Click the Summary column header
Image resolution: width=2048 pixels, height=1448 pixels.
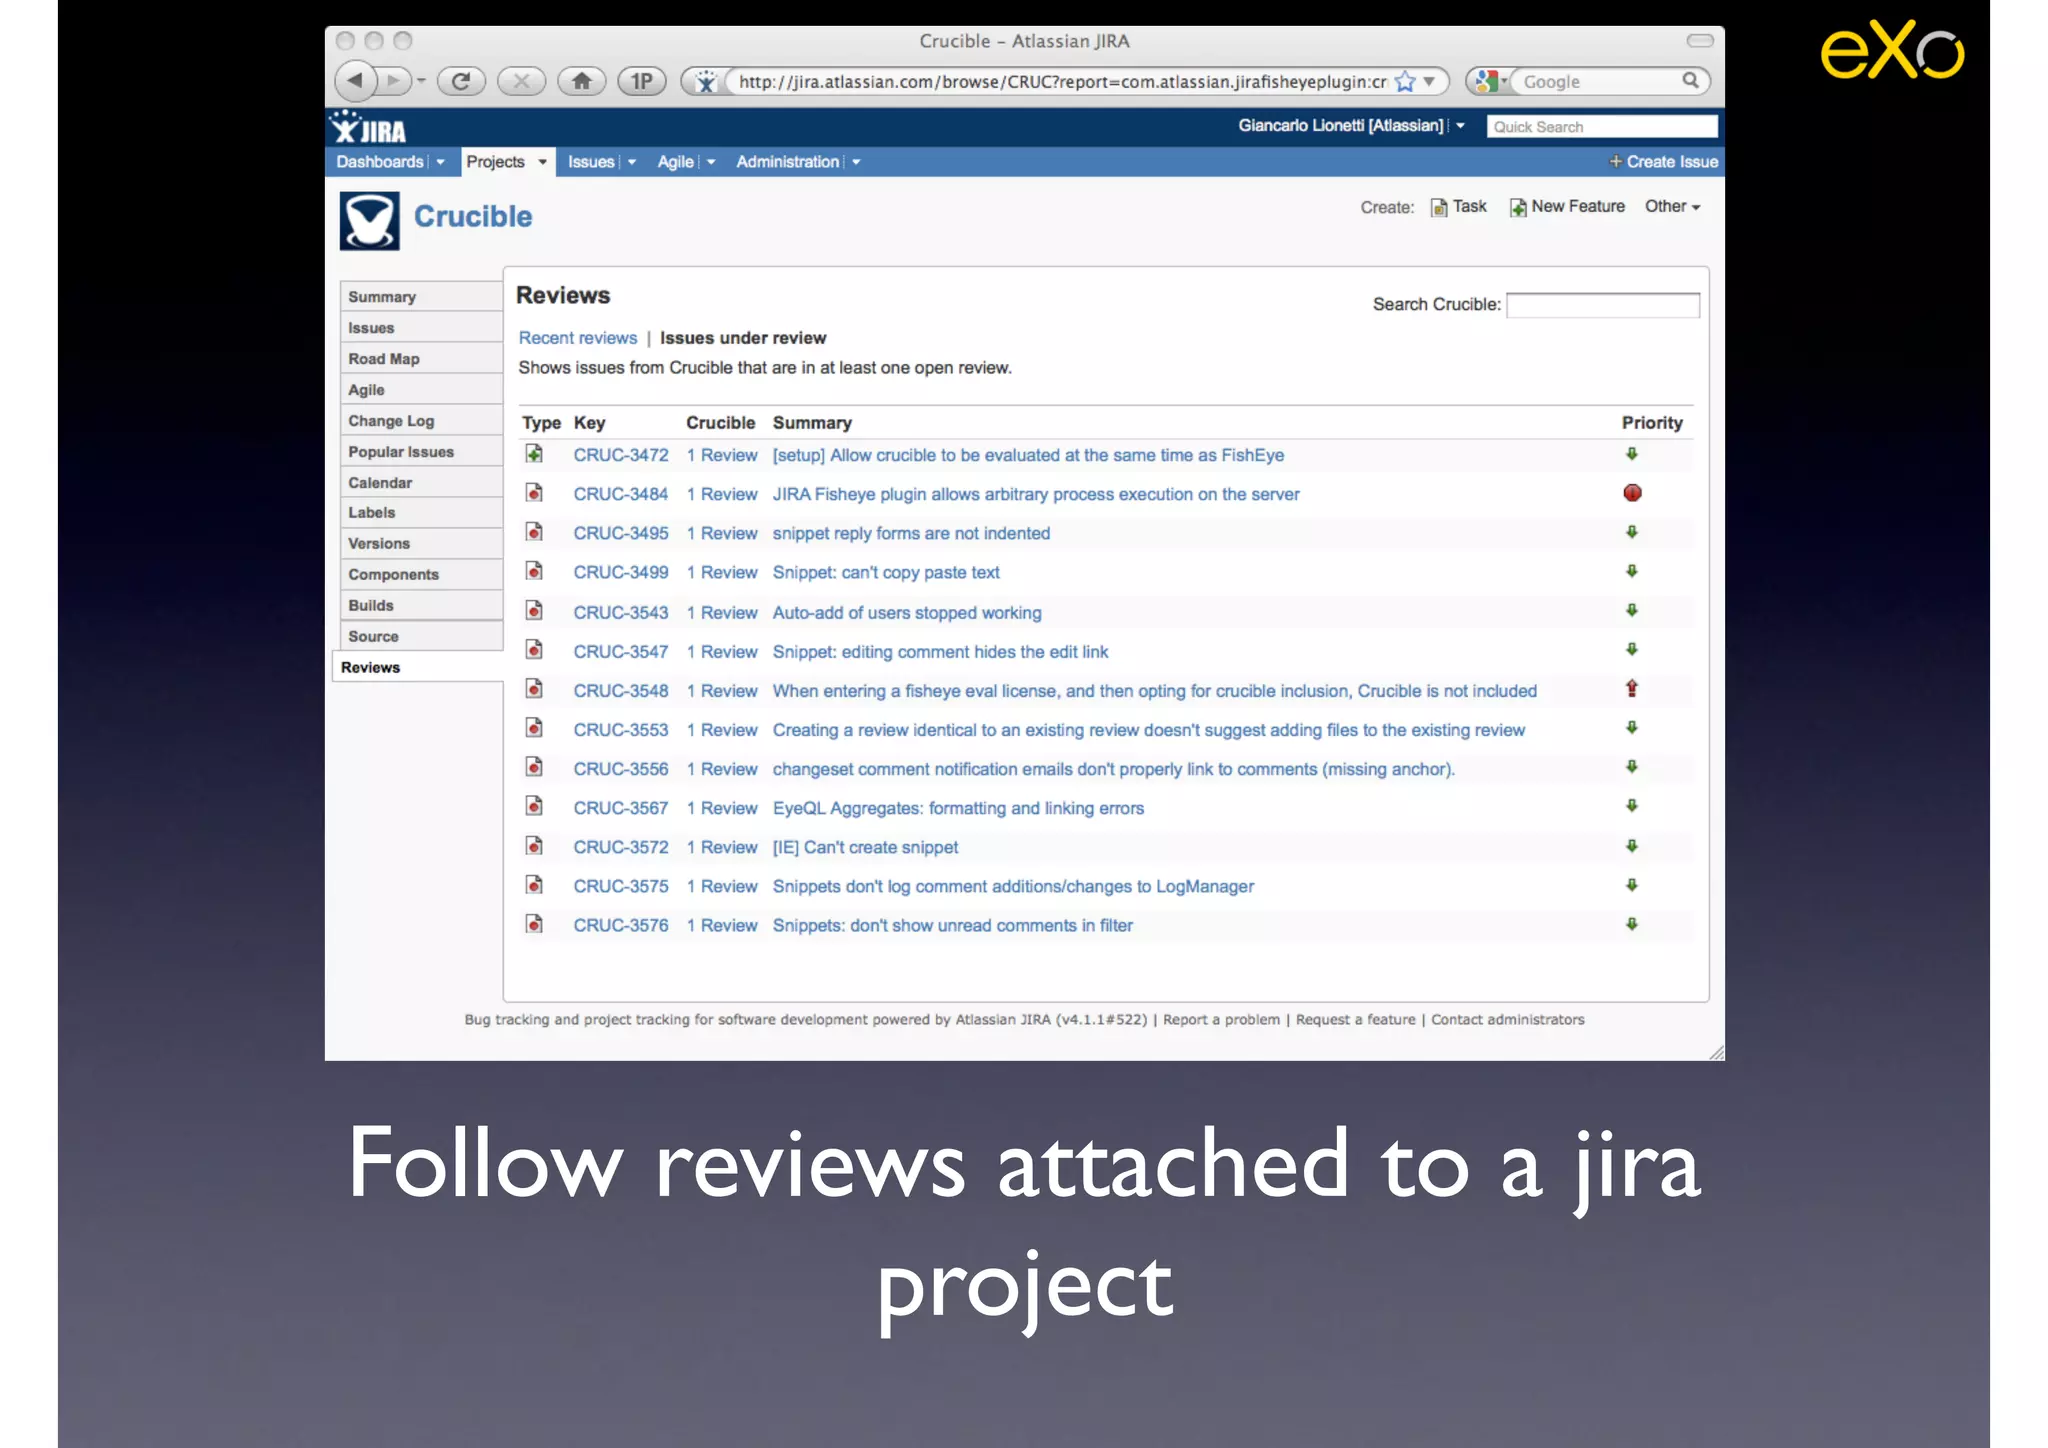pyautogui.click(x=812, y=423)
